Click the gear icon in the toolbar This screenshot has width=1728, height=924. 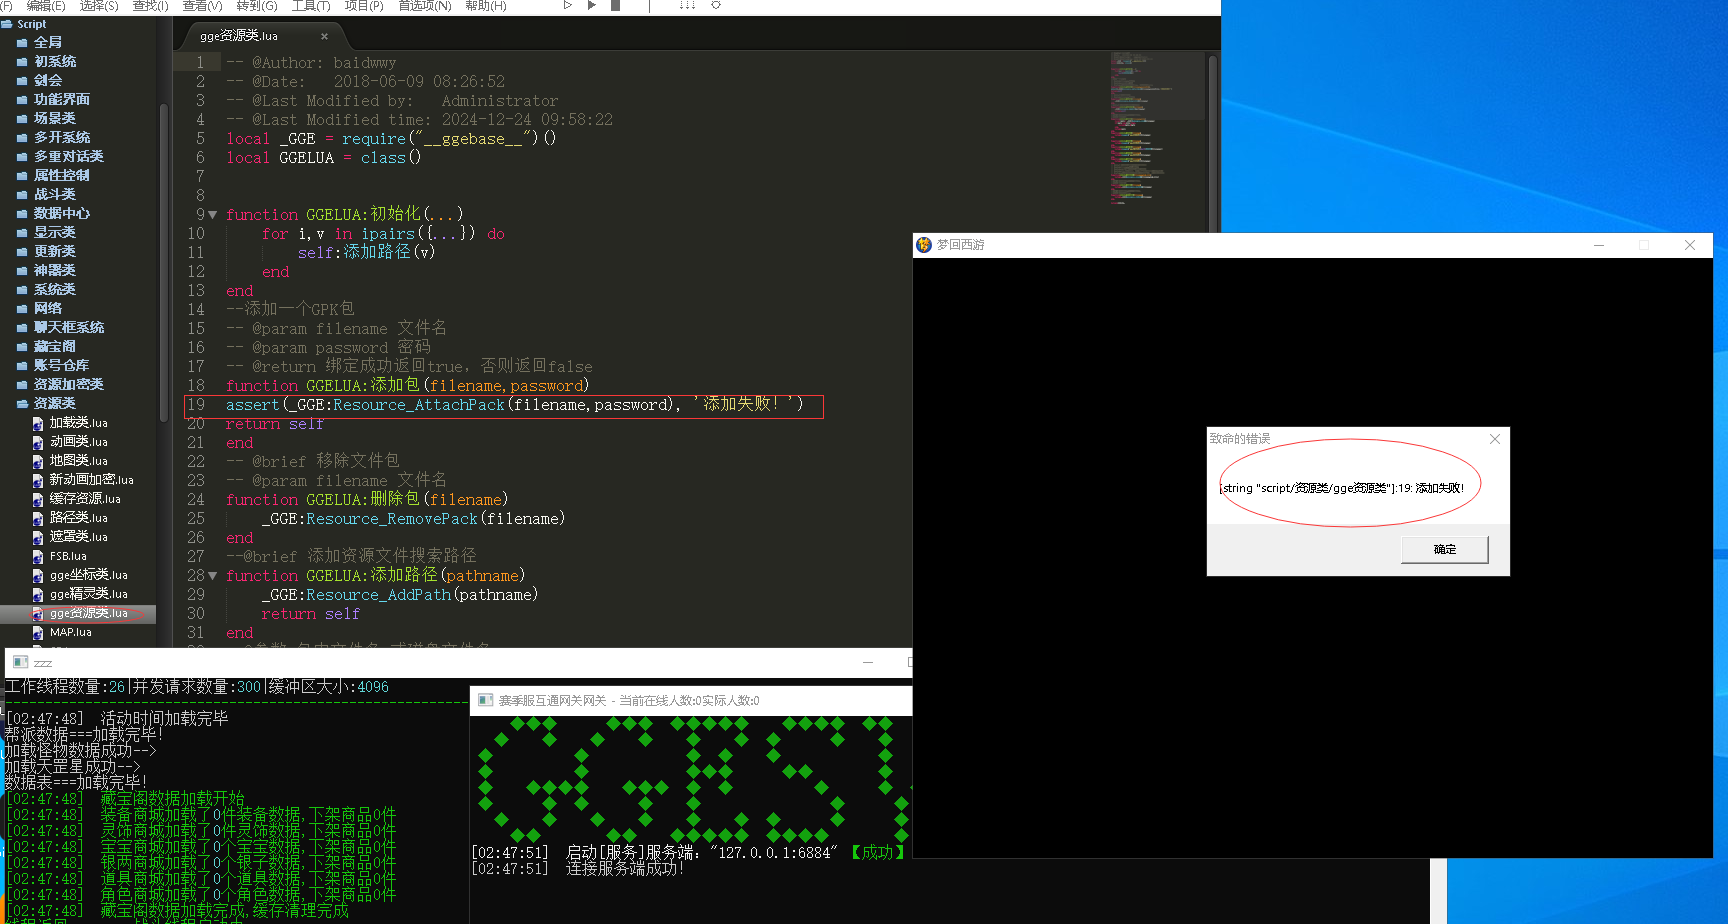click(716, 5)
